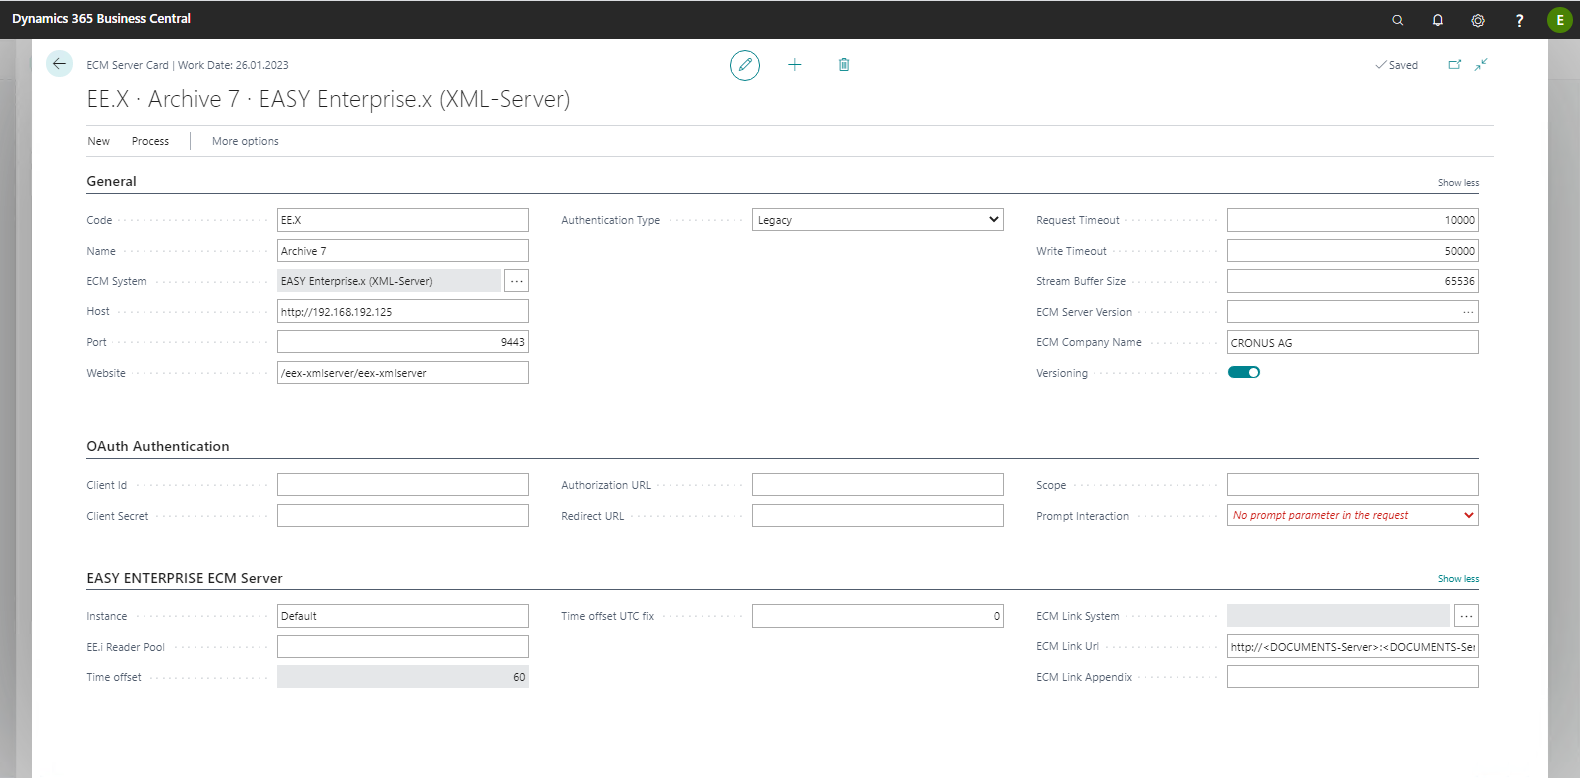Open the settings gear icon
Image resolution: width=1580 pixels, height=778 pixels.
[x=1477, y=20]
